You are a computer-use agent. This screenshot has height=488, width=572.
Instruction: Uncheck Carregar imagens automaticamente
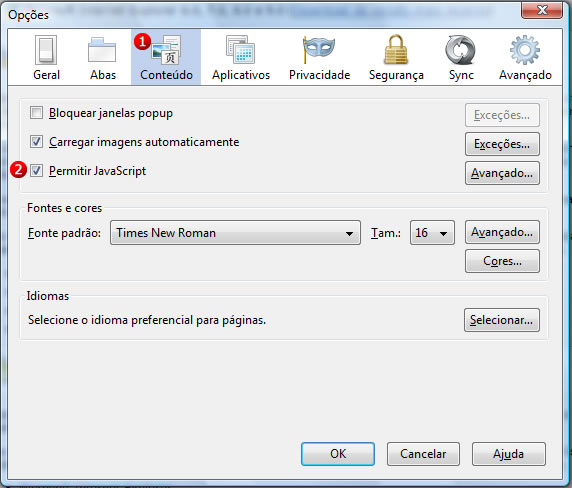click(36, 142)
